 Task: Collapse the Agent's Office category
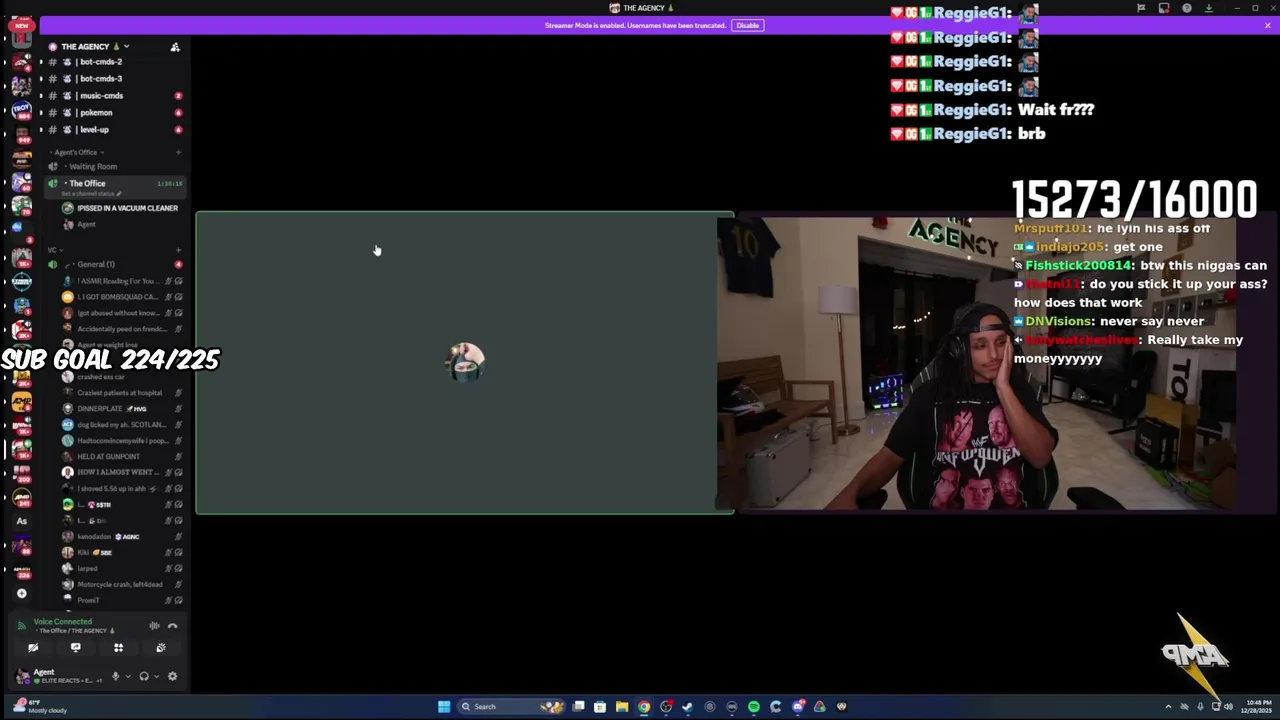coord(78,152)
